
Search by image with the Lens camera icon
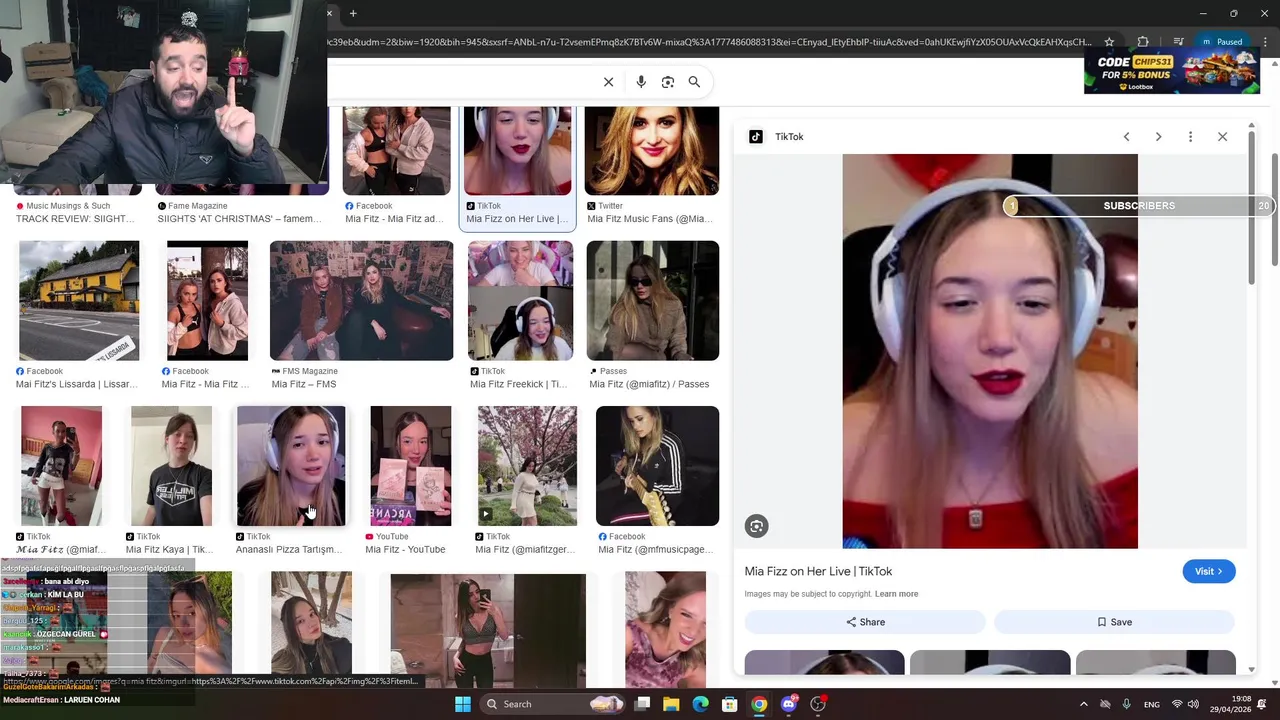click(668, 82)
